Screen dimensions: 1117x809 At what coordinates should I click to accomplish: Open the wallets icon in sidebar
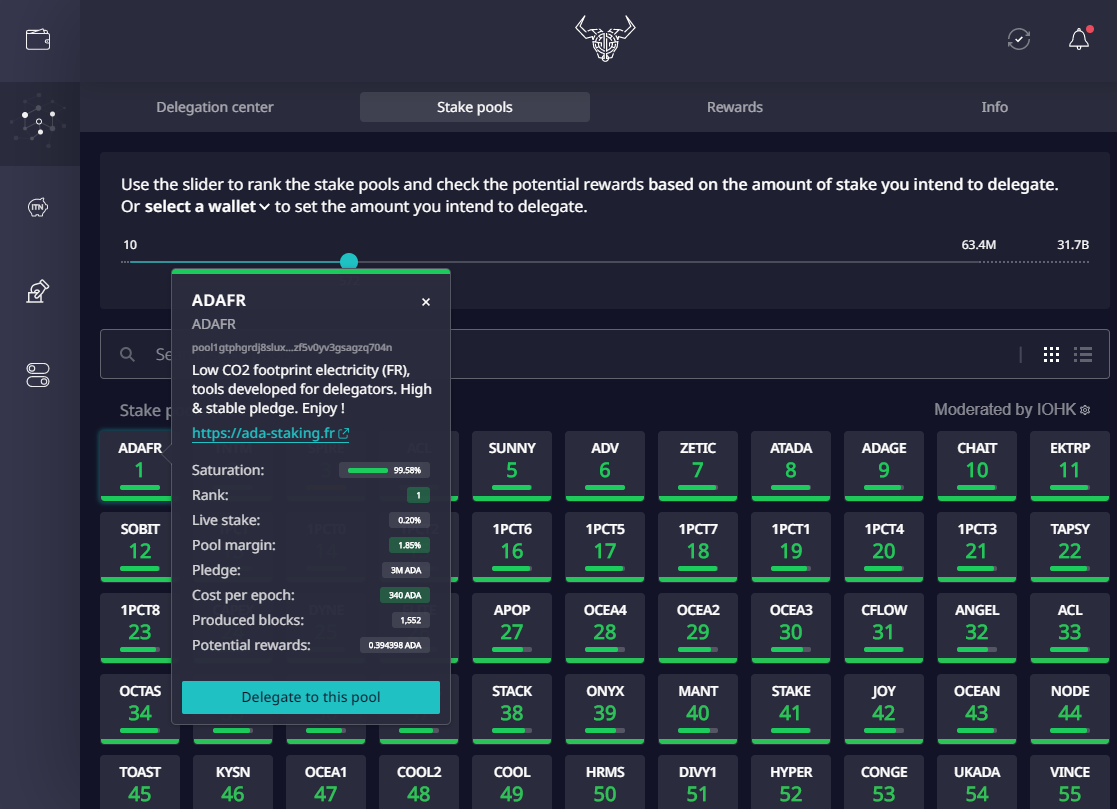[38, 39]
